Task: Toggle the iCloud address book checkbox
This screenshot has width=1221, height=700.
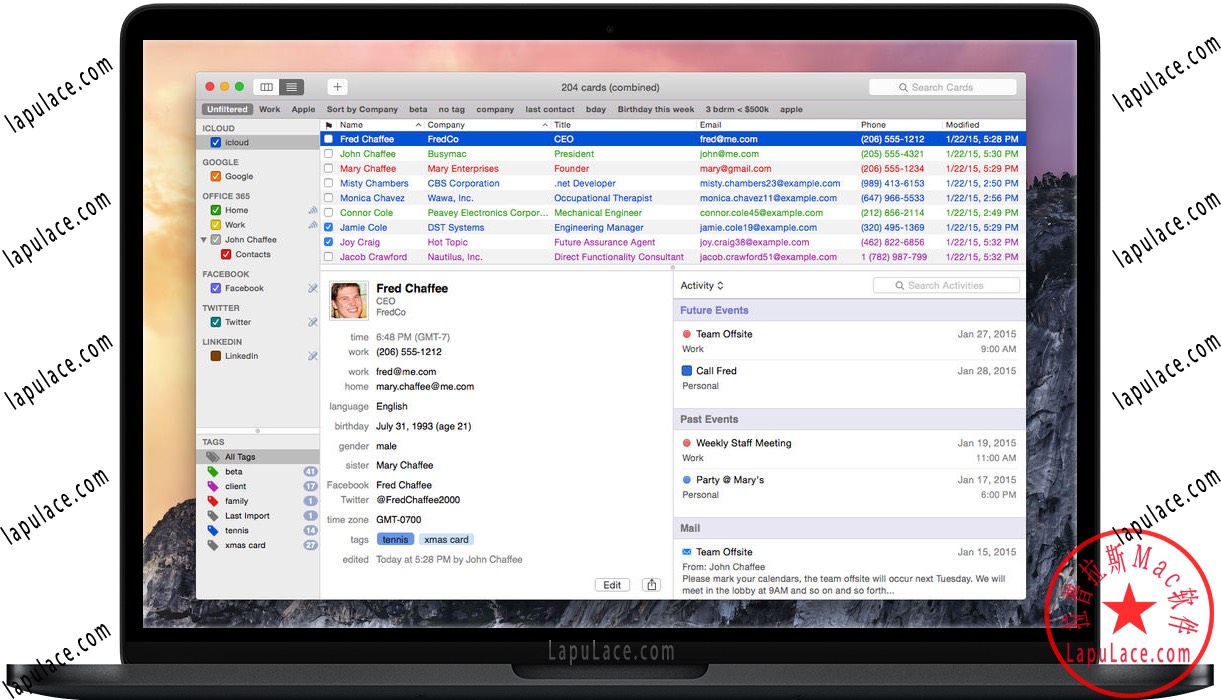Action: point(215,143)
